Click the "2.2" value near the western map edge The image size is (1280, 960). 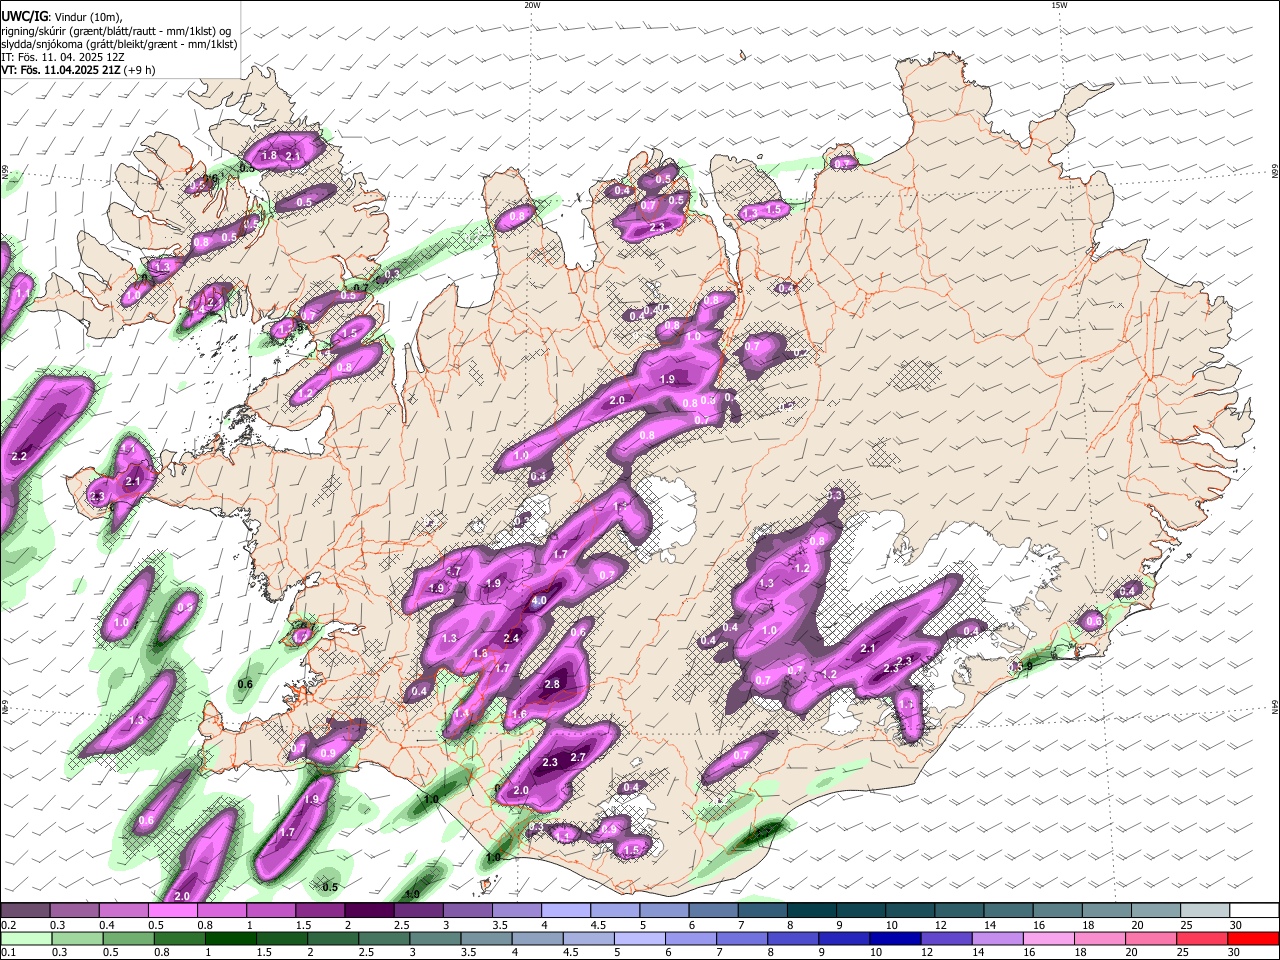coord(18,456)
